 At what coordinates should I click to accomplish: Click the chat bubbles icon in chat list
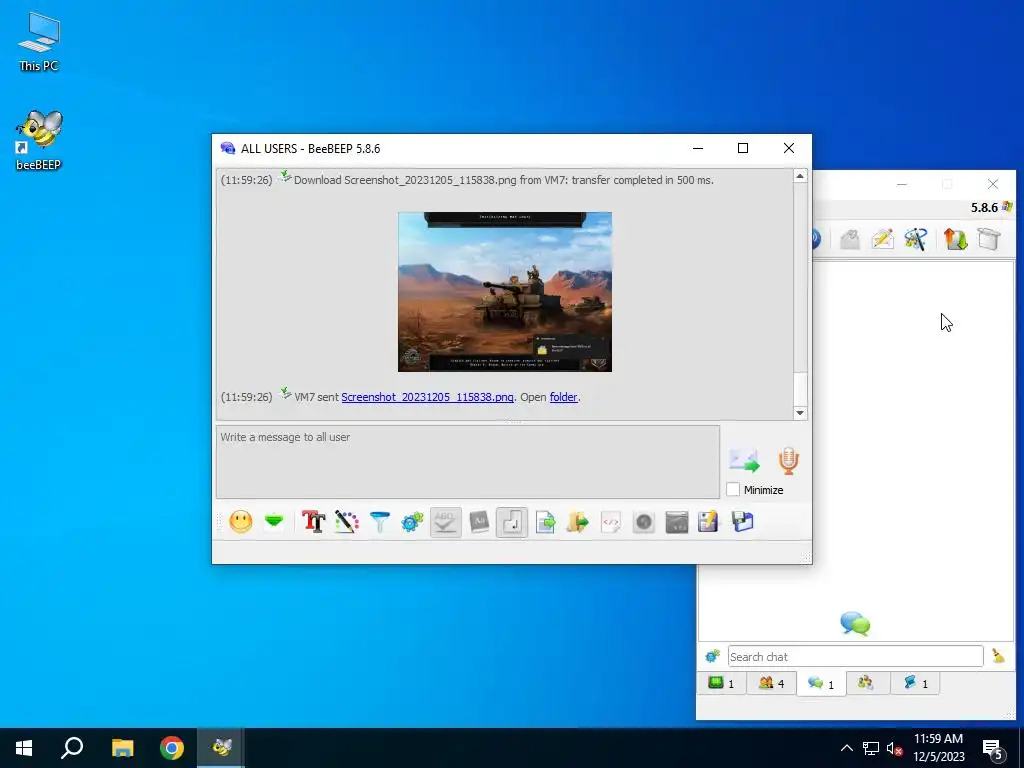[x=855, y=624]
